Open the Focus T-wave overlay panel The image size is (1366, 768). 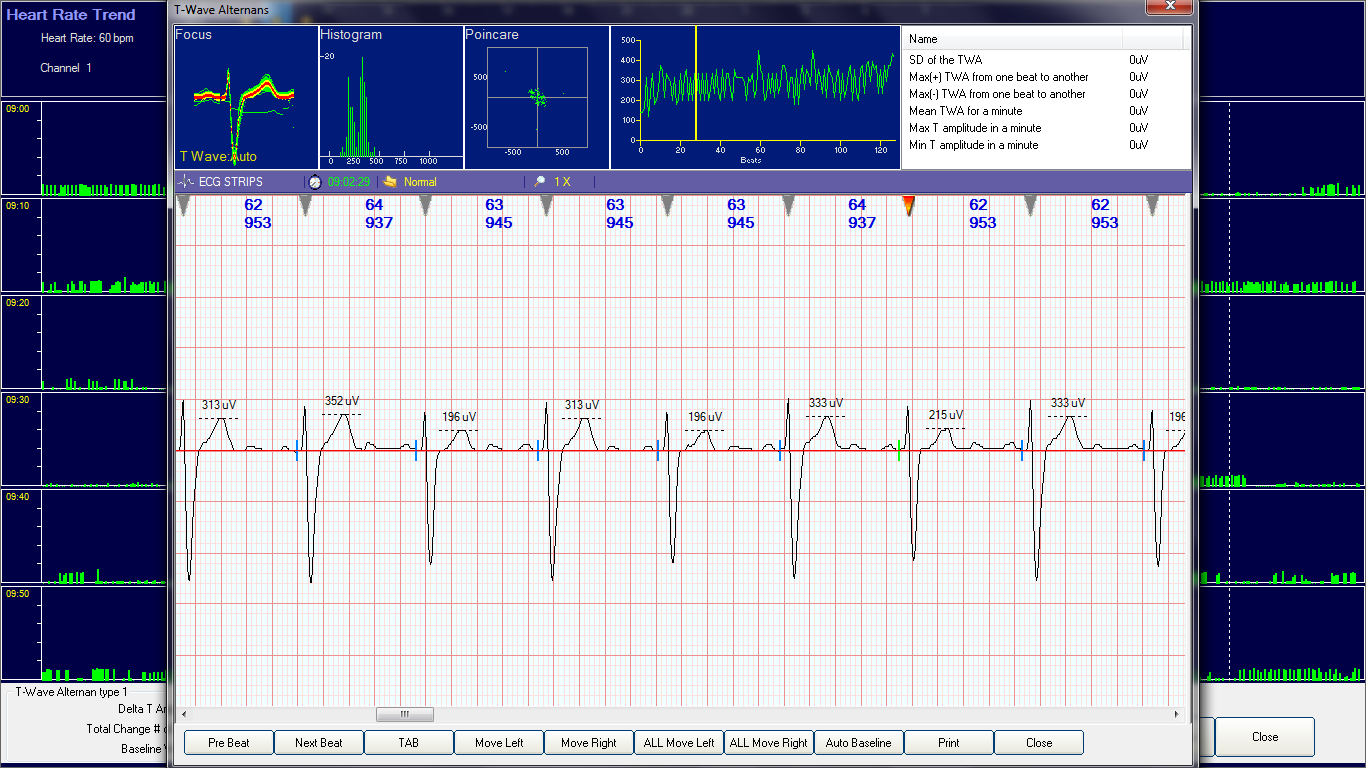pos(246,97)
